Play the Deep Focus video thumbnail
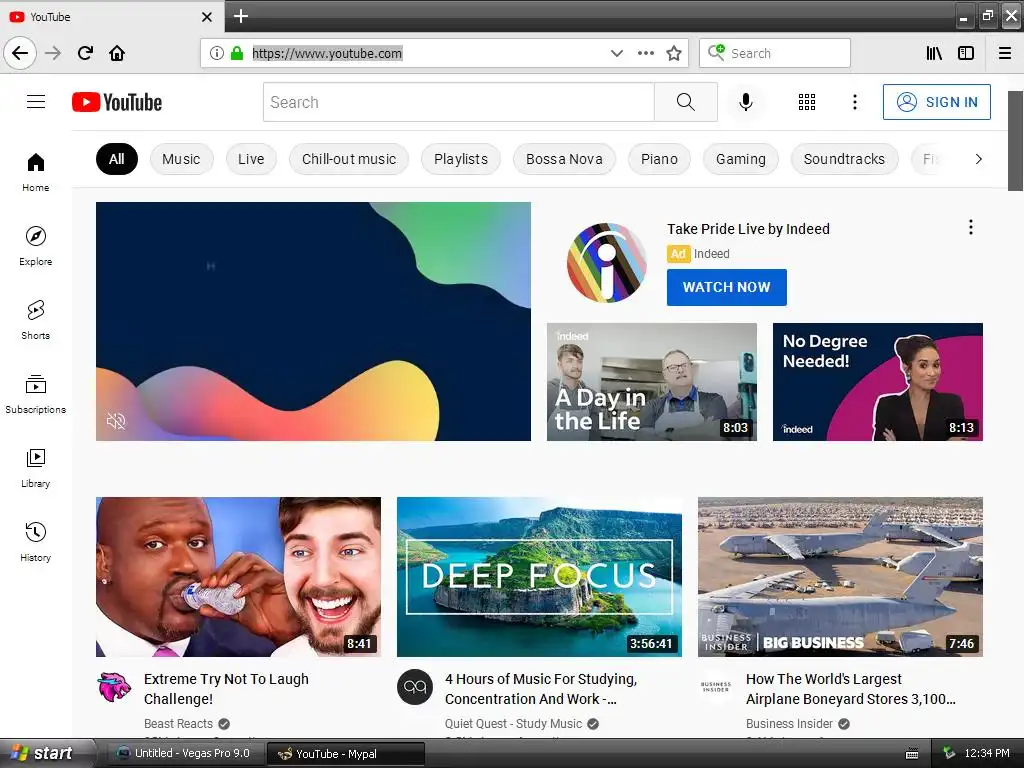 [539, 577]
